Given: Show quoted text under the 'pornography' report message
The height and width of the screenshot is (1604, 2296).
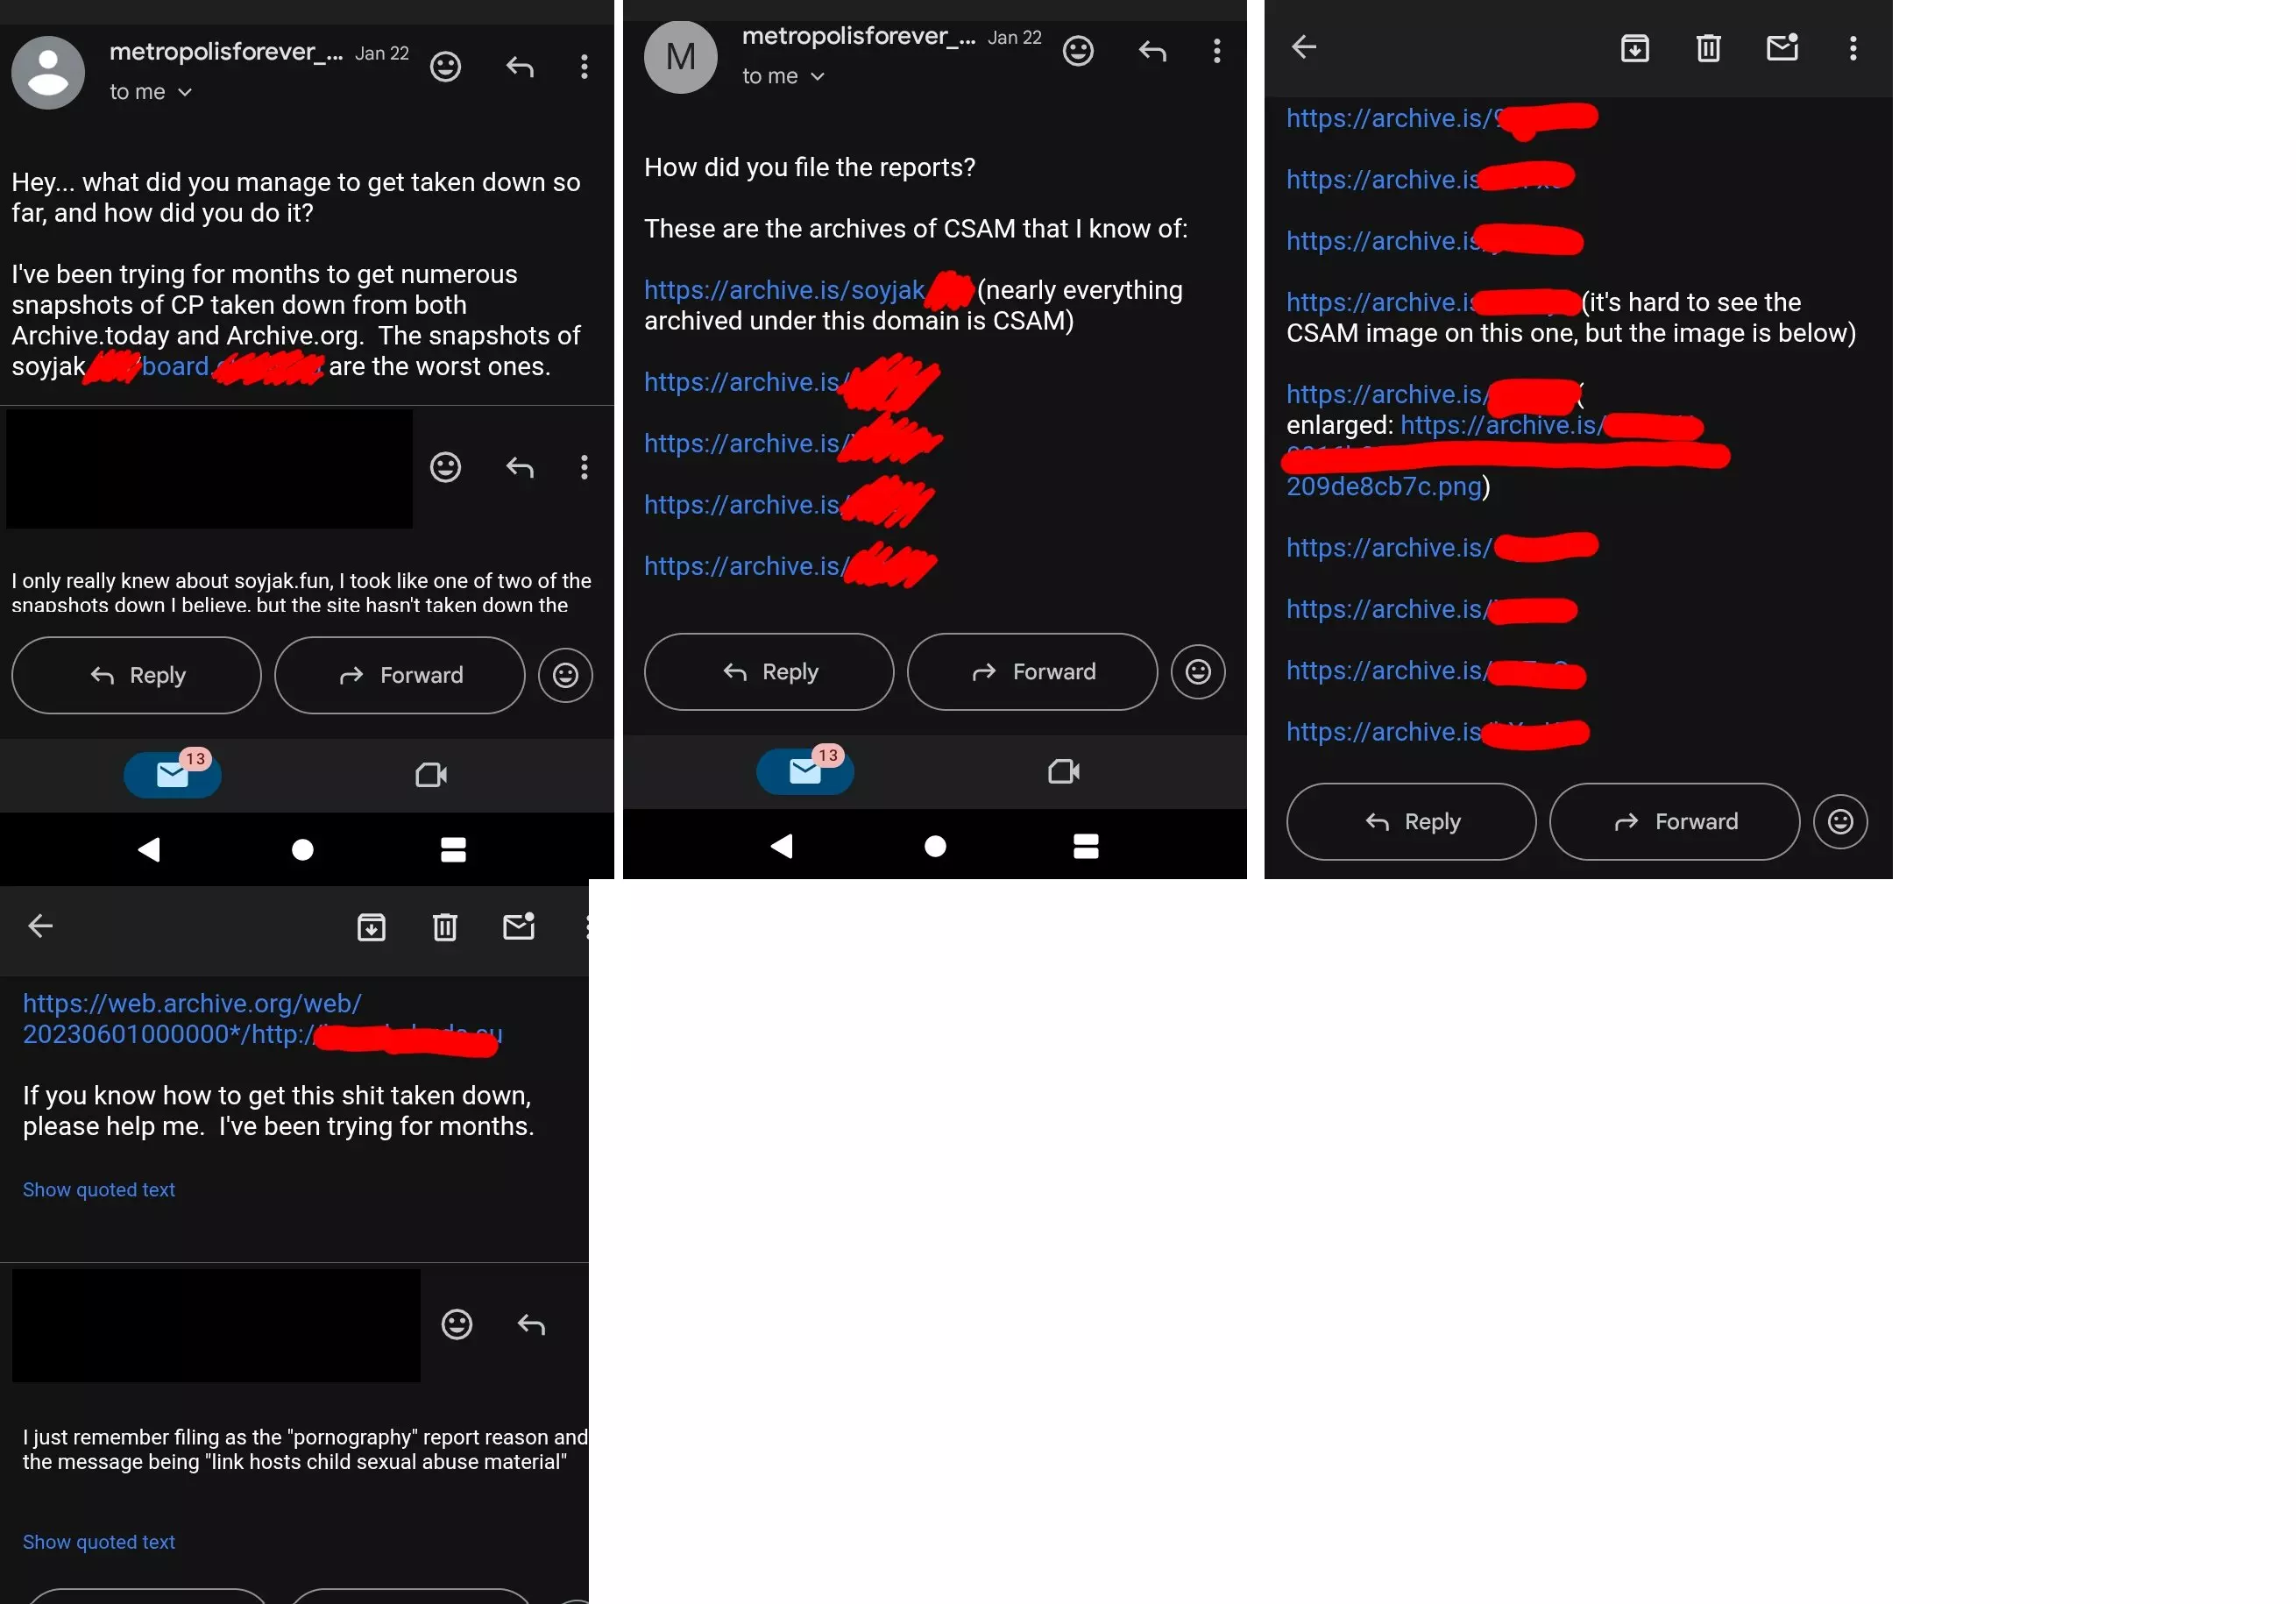Looking at the screenshot, I should click(x=99, y=1541).
